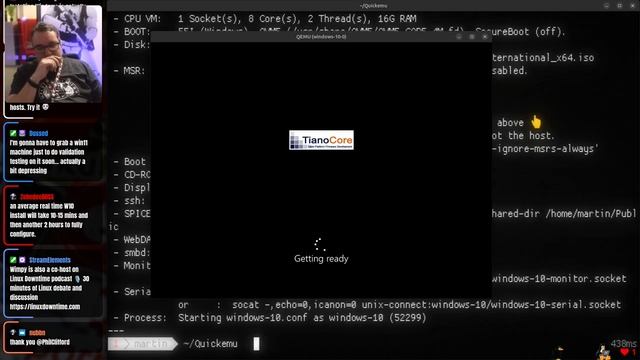Click the emoji after 'hosts. Try it'
Image resolution: width=640 pixels, height=360 pixels.
point(45,107)
